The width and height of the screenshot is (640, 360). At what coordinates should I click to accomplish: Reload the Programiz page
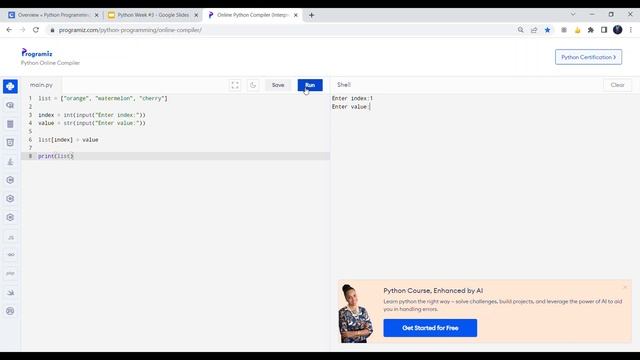click(x=36, y=30)
